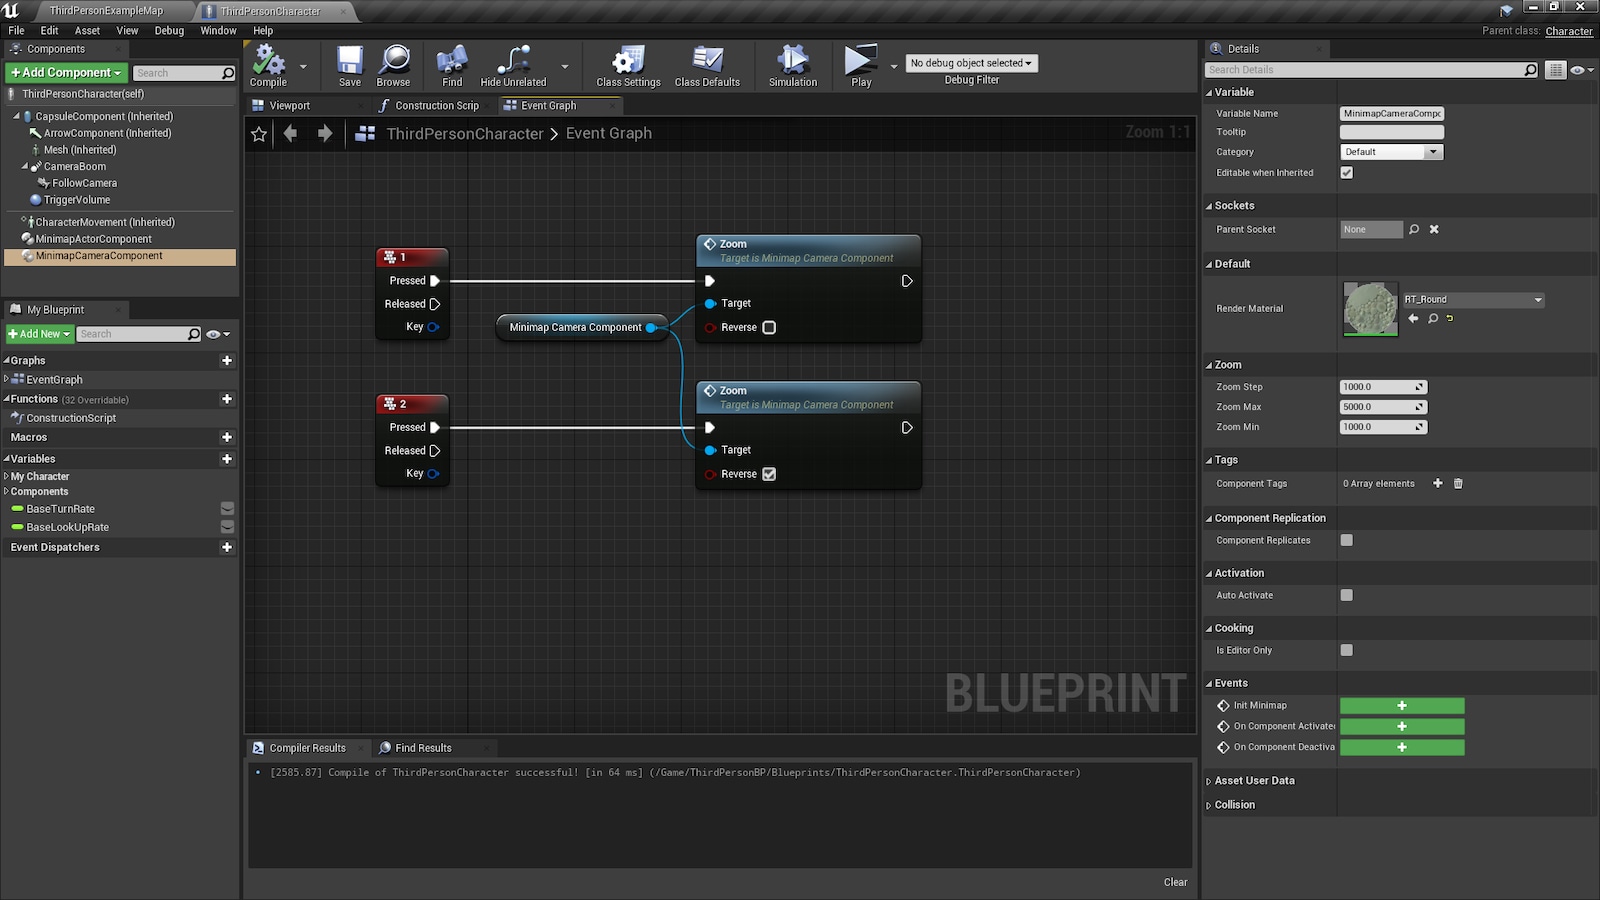
Task: Disable Editable when Inherited checkbox
Action: pos(1347,172)
